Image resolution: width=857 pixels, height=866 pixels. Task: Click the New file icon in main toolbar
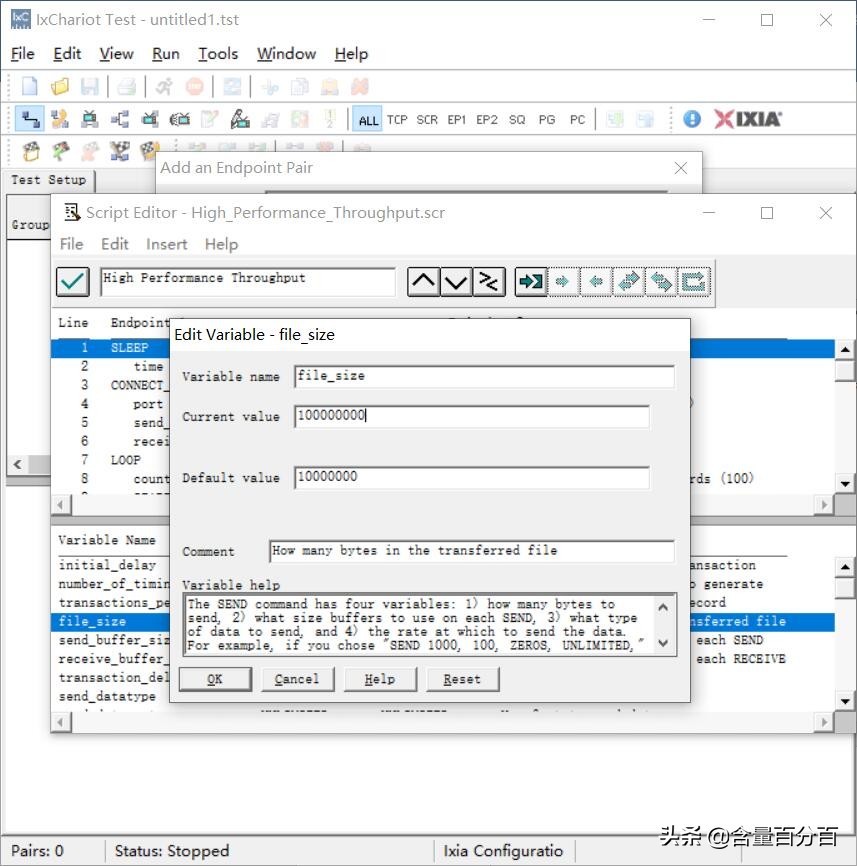(x=30, y=87)
